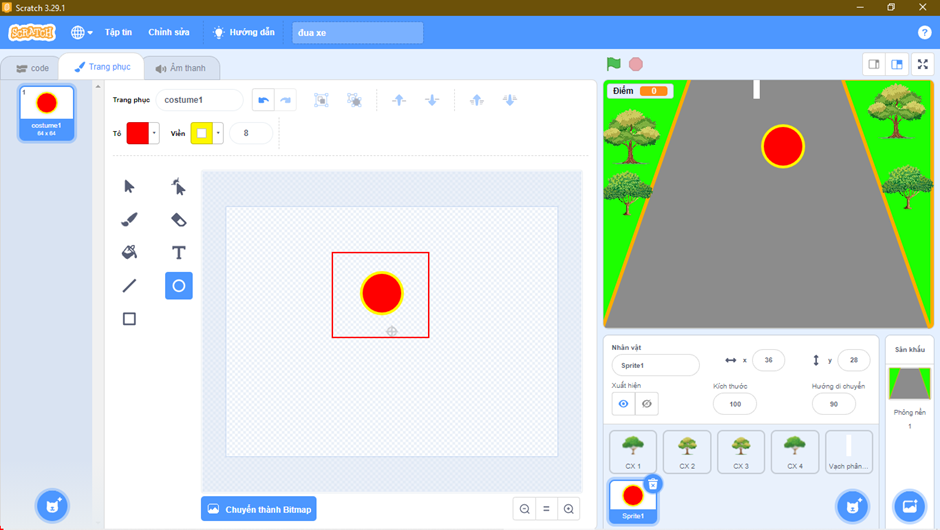Pick the Text tool
The height and width of the screenshot is (530, 940).
pos(179,252)
